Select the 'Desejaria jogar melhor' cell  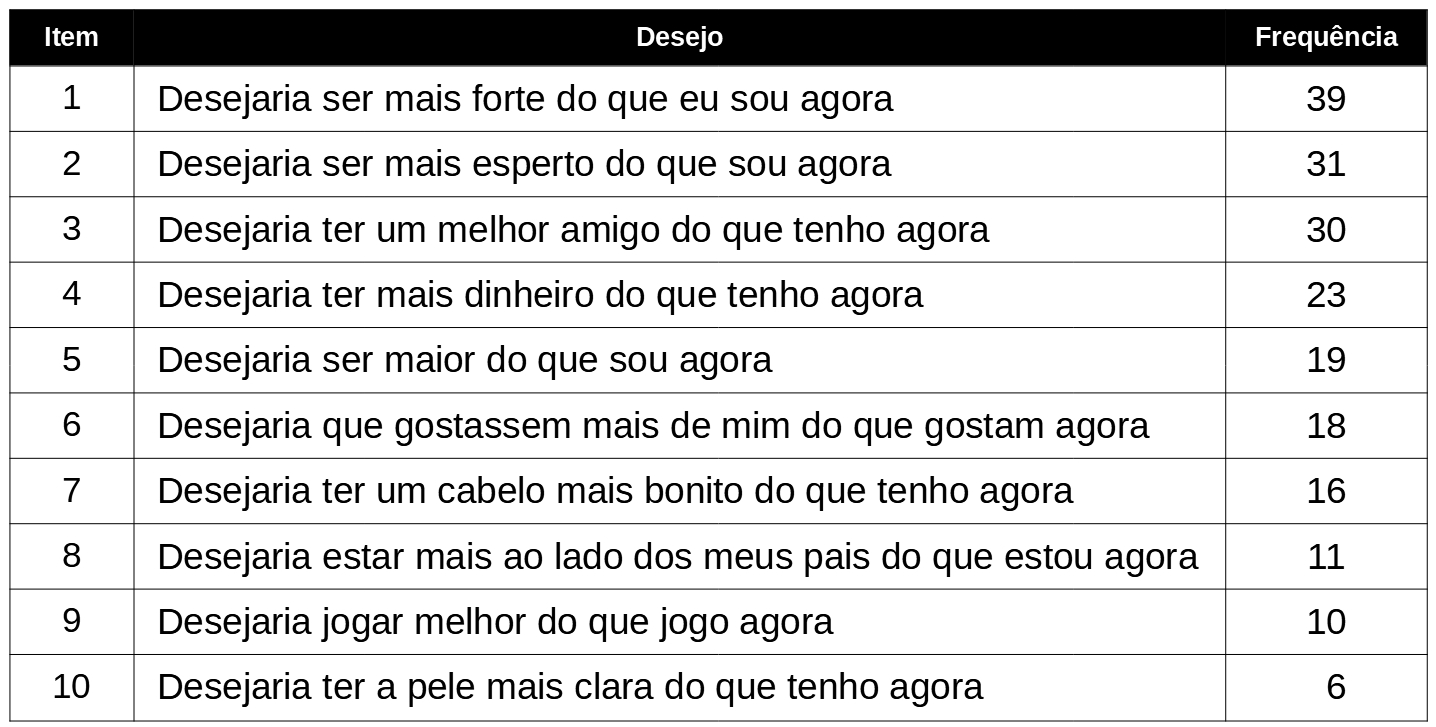(x=495, y=622)
